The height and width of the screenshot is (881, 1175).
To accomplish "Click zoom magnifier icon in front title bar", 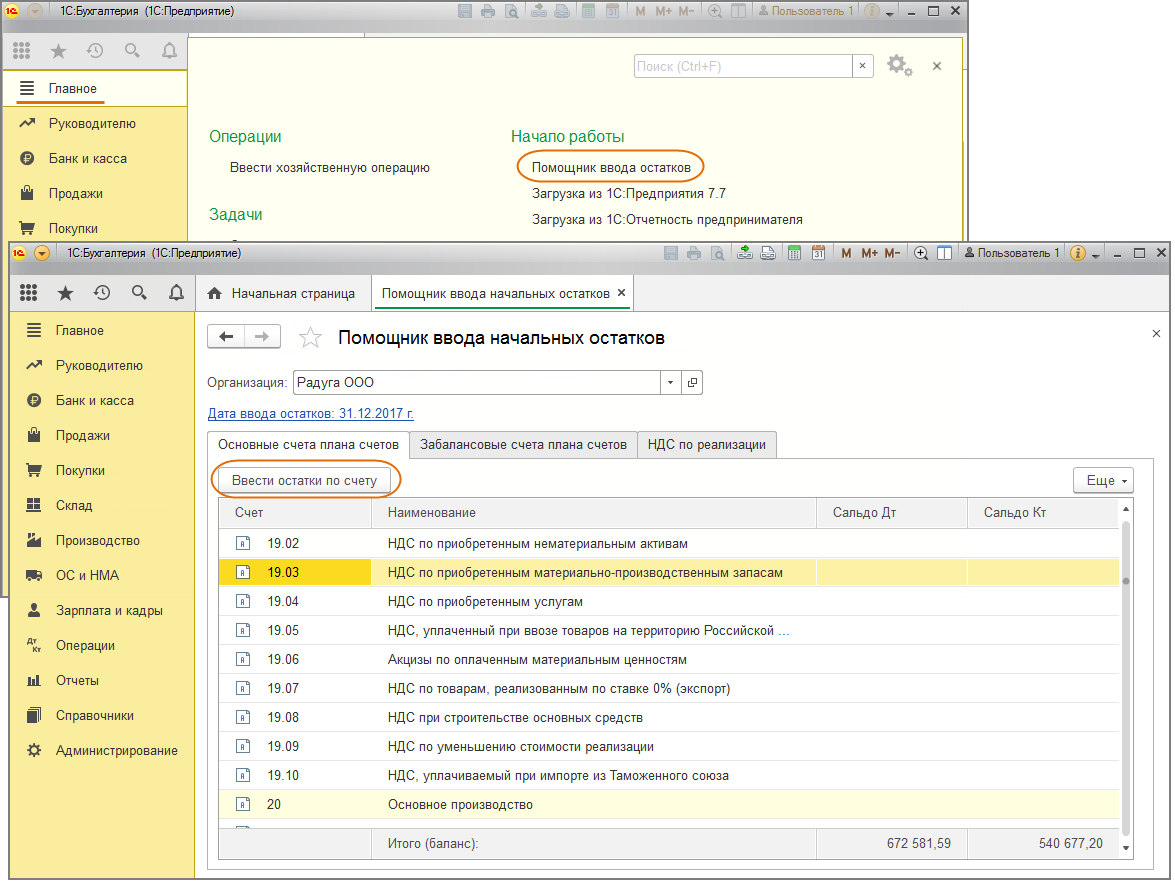I will pos(921,253).
